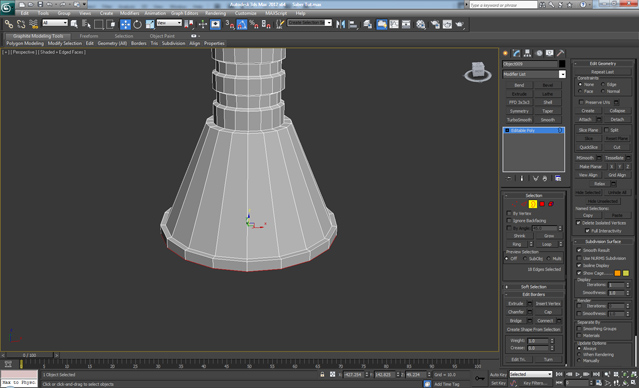Select When Rendering update option
Viewport: 639px width, 388px height.
[579, 355]
